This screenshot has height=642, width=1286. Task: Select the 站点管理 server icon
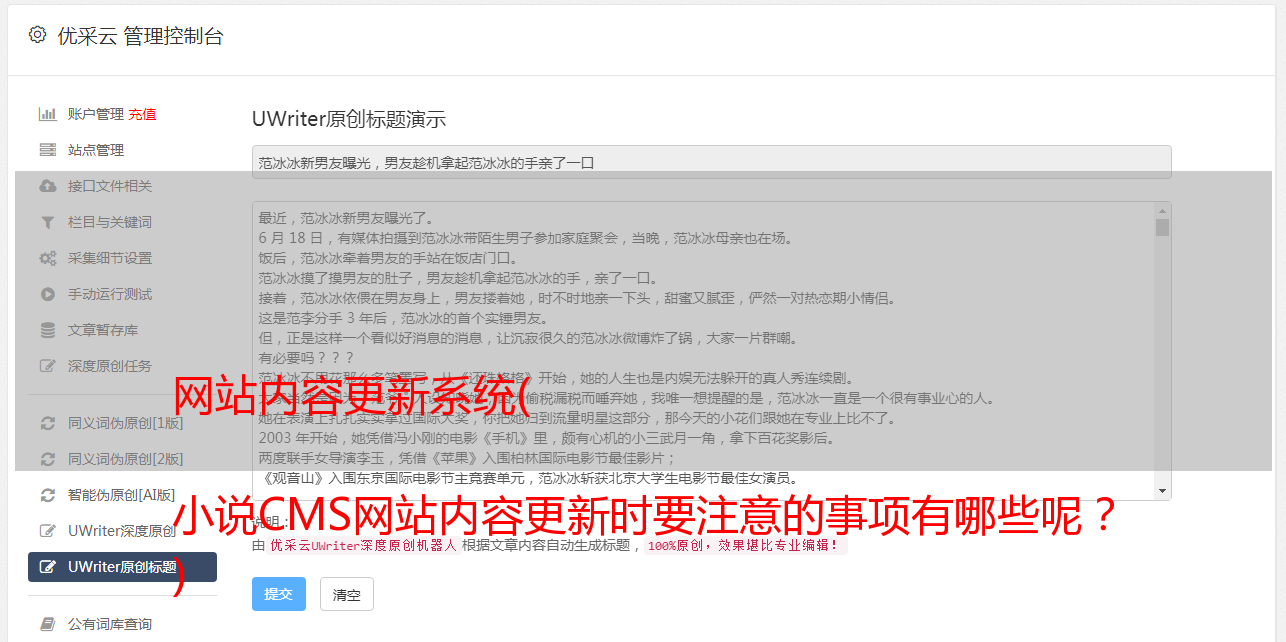coord(47,150)
